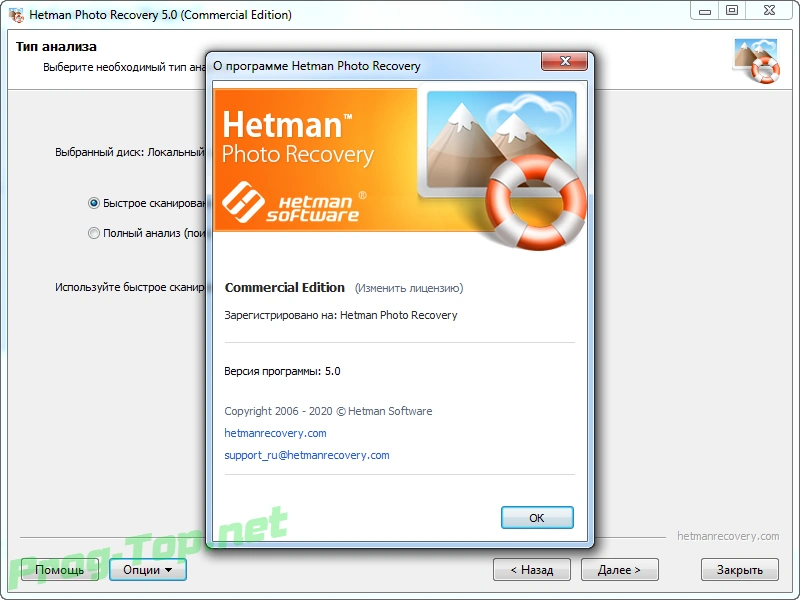Expand the Опции dropdown button
This screenshot has width=800, height=600.
147,569
